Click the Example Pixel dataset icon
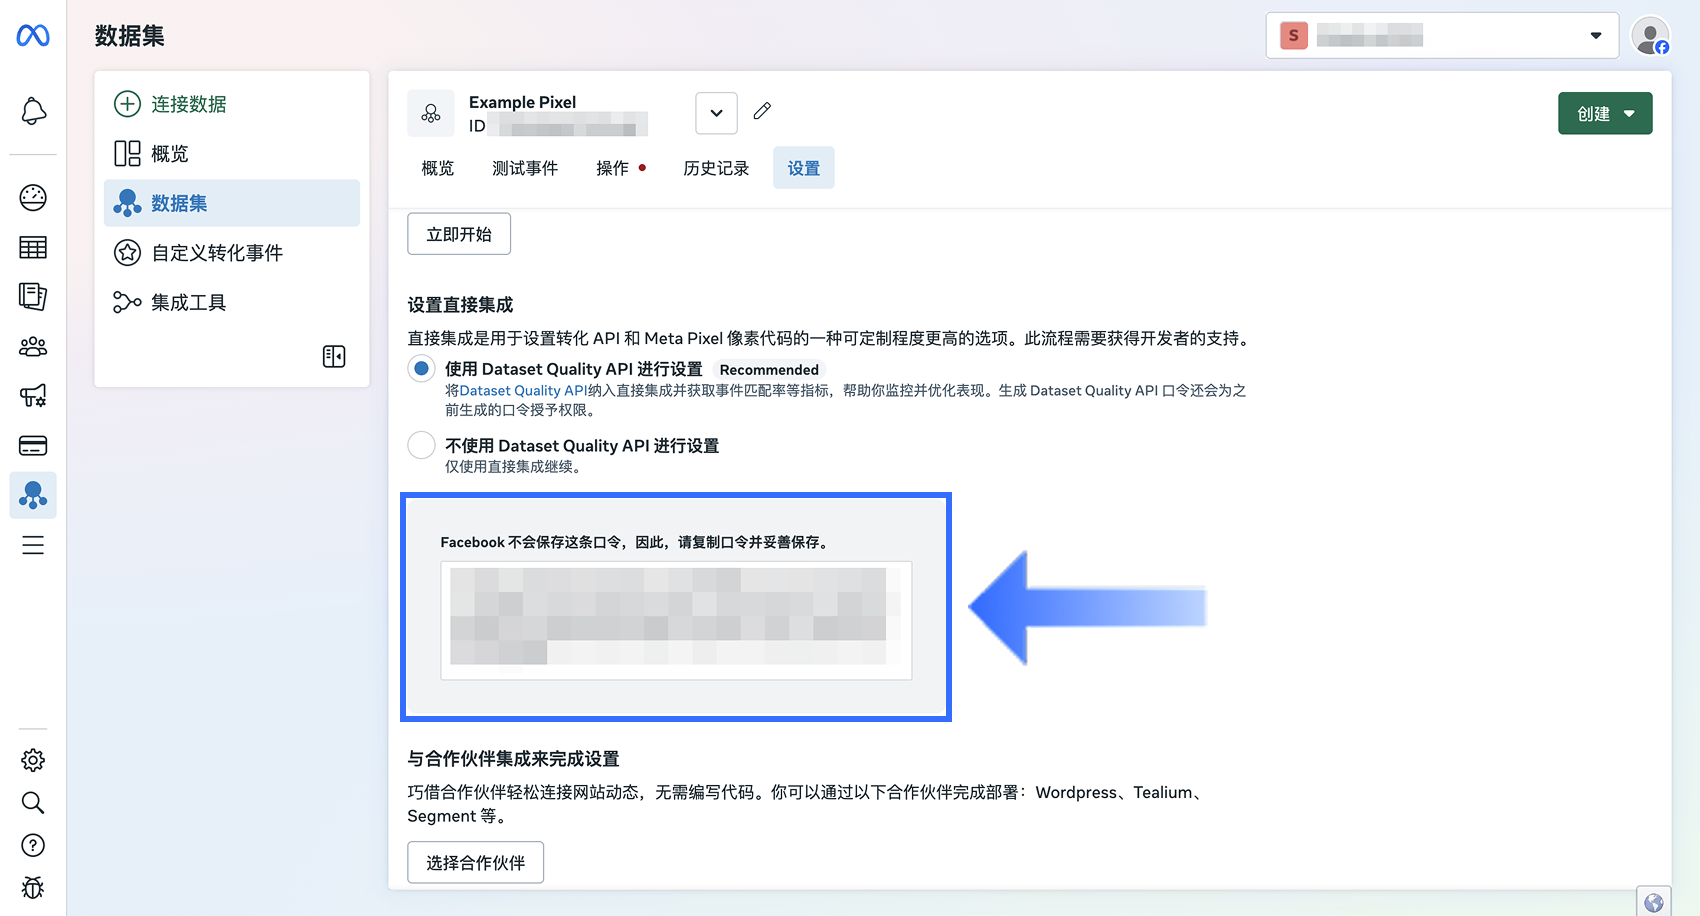Viewport: 1700px width, 916px height. click(x=431, y=114)
